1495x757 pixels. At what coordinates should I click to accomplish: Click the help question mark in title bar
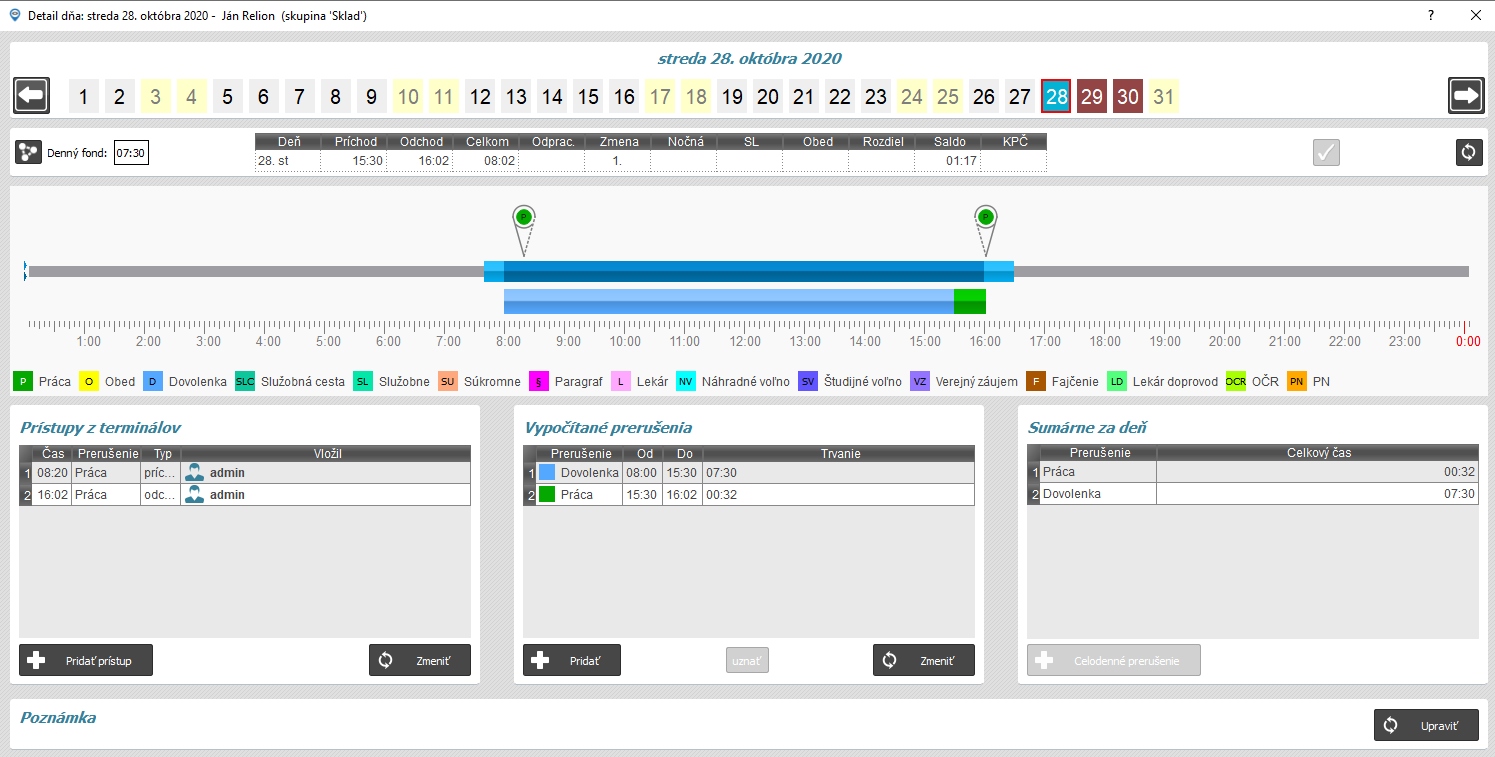(1431, 15)
